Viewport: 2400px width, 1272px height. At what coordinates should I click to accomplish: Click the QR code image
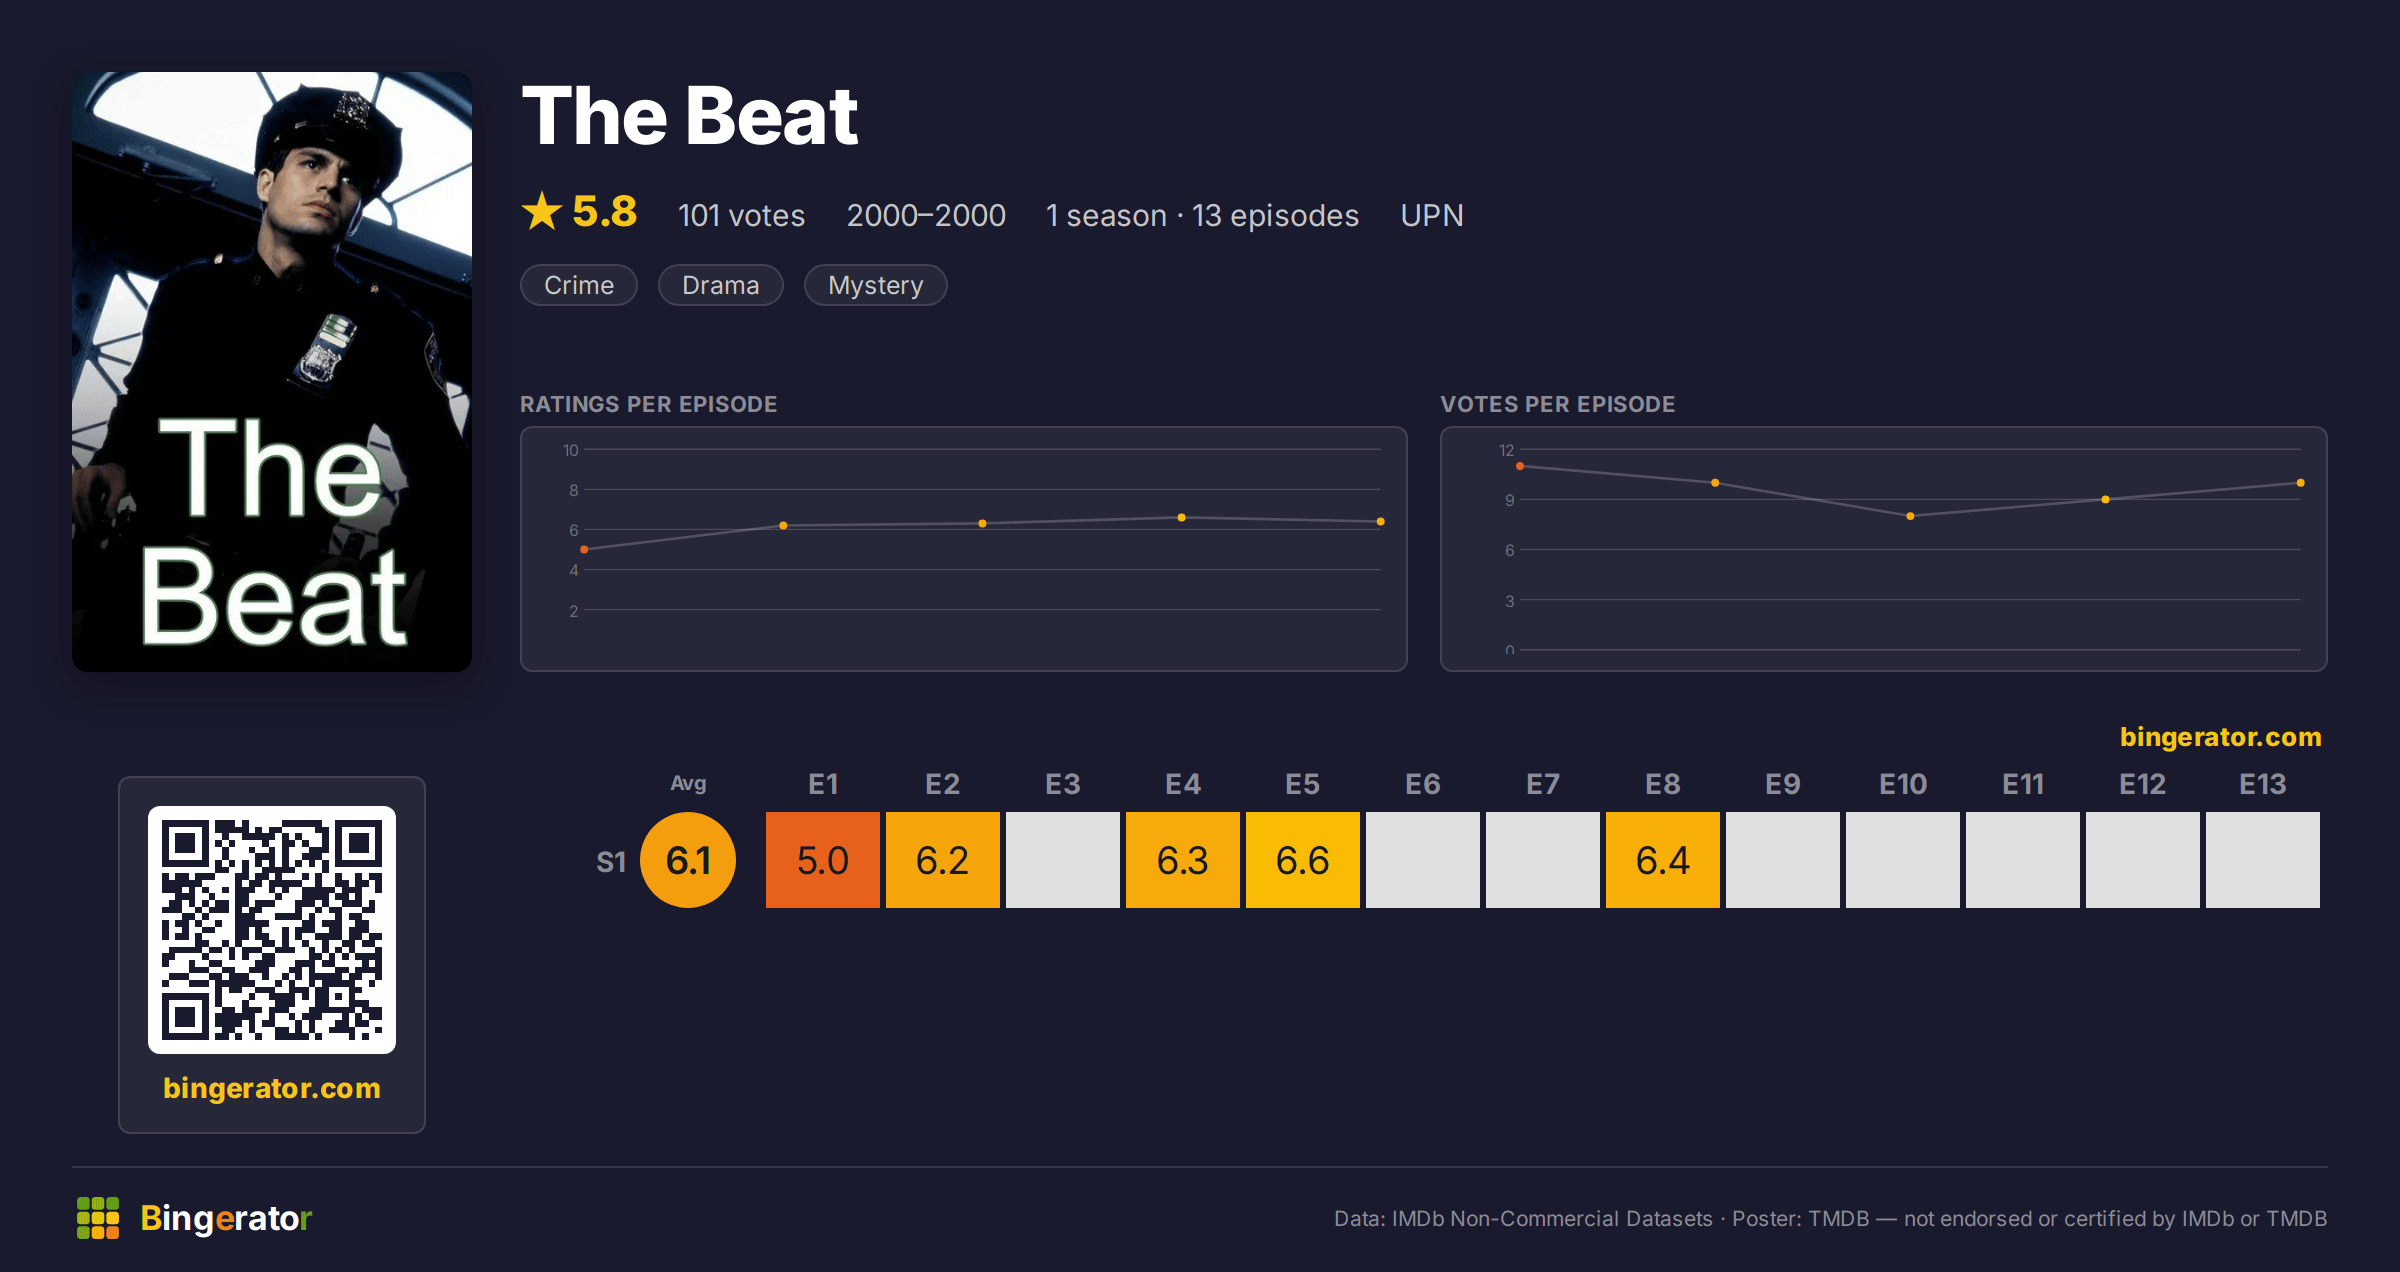(272, 930)
